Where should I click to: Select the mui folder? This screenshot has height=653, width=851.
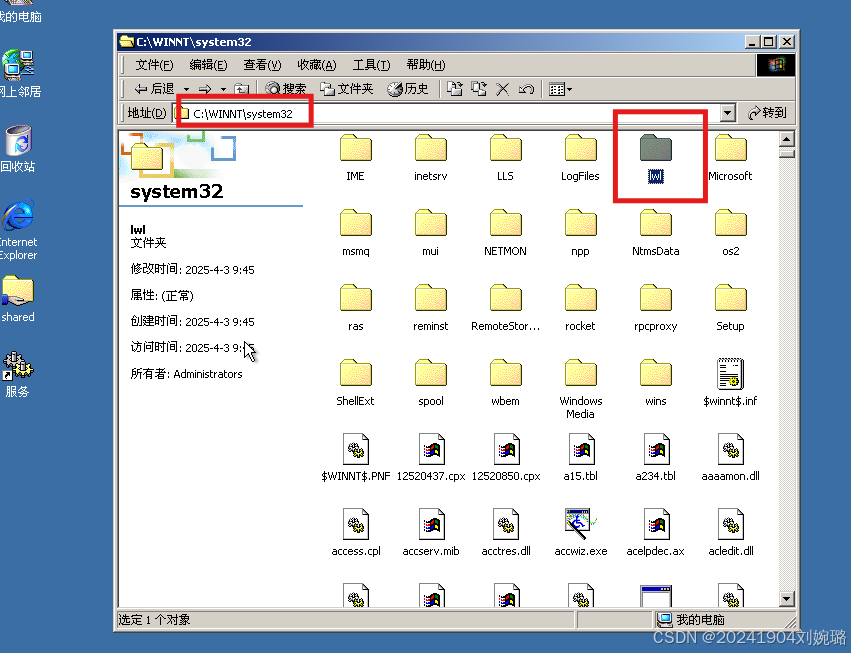point(430,232)
